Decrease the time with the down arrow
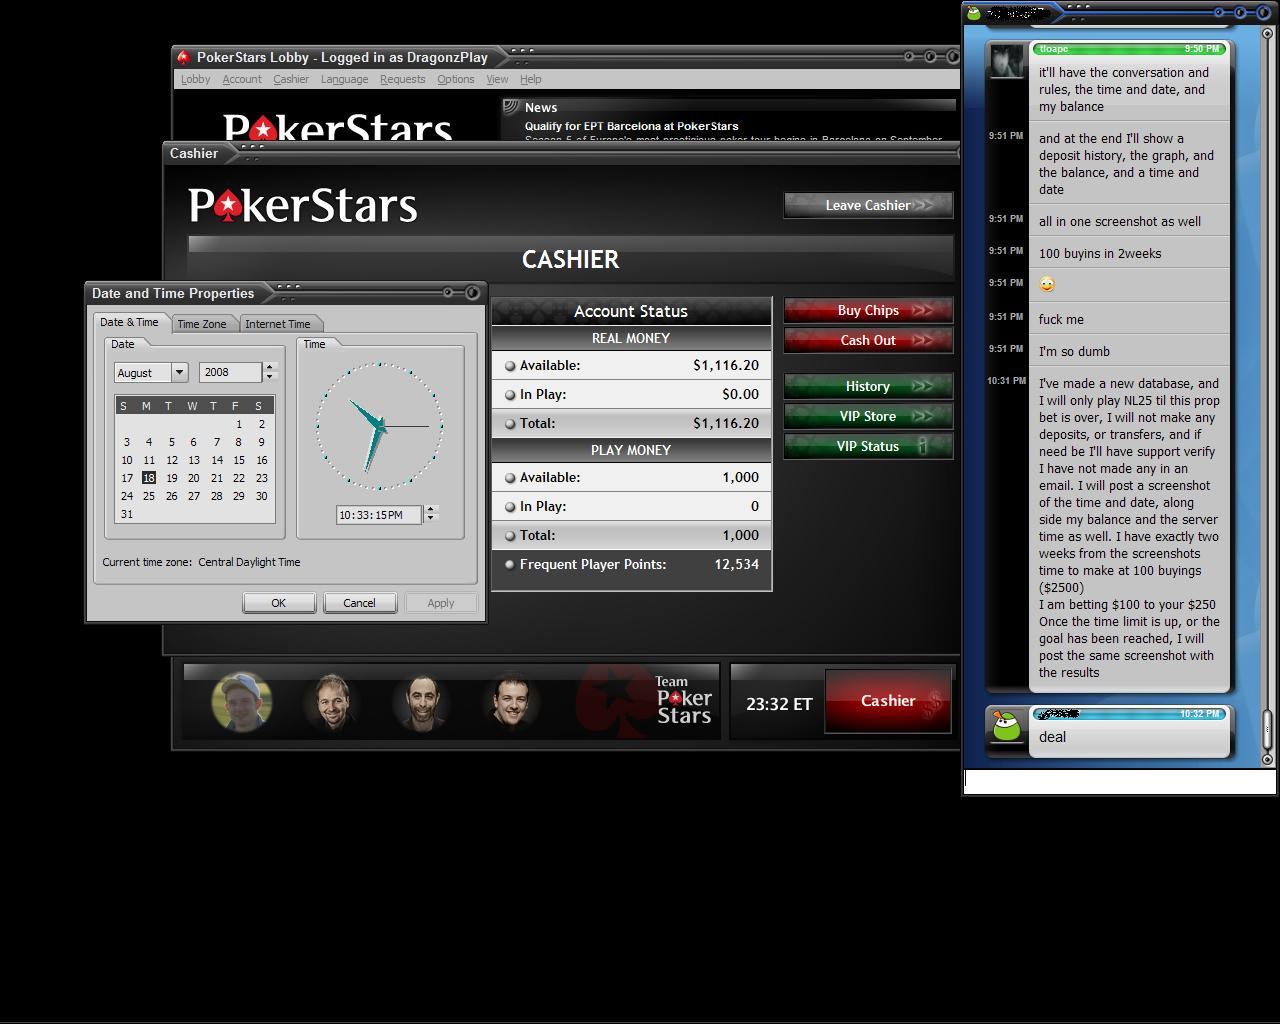The width and height of the screenshot is (1280, 1024). click(x=431, y=519)
